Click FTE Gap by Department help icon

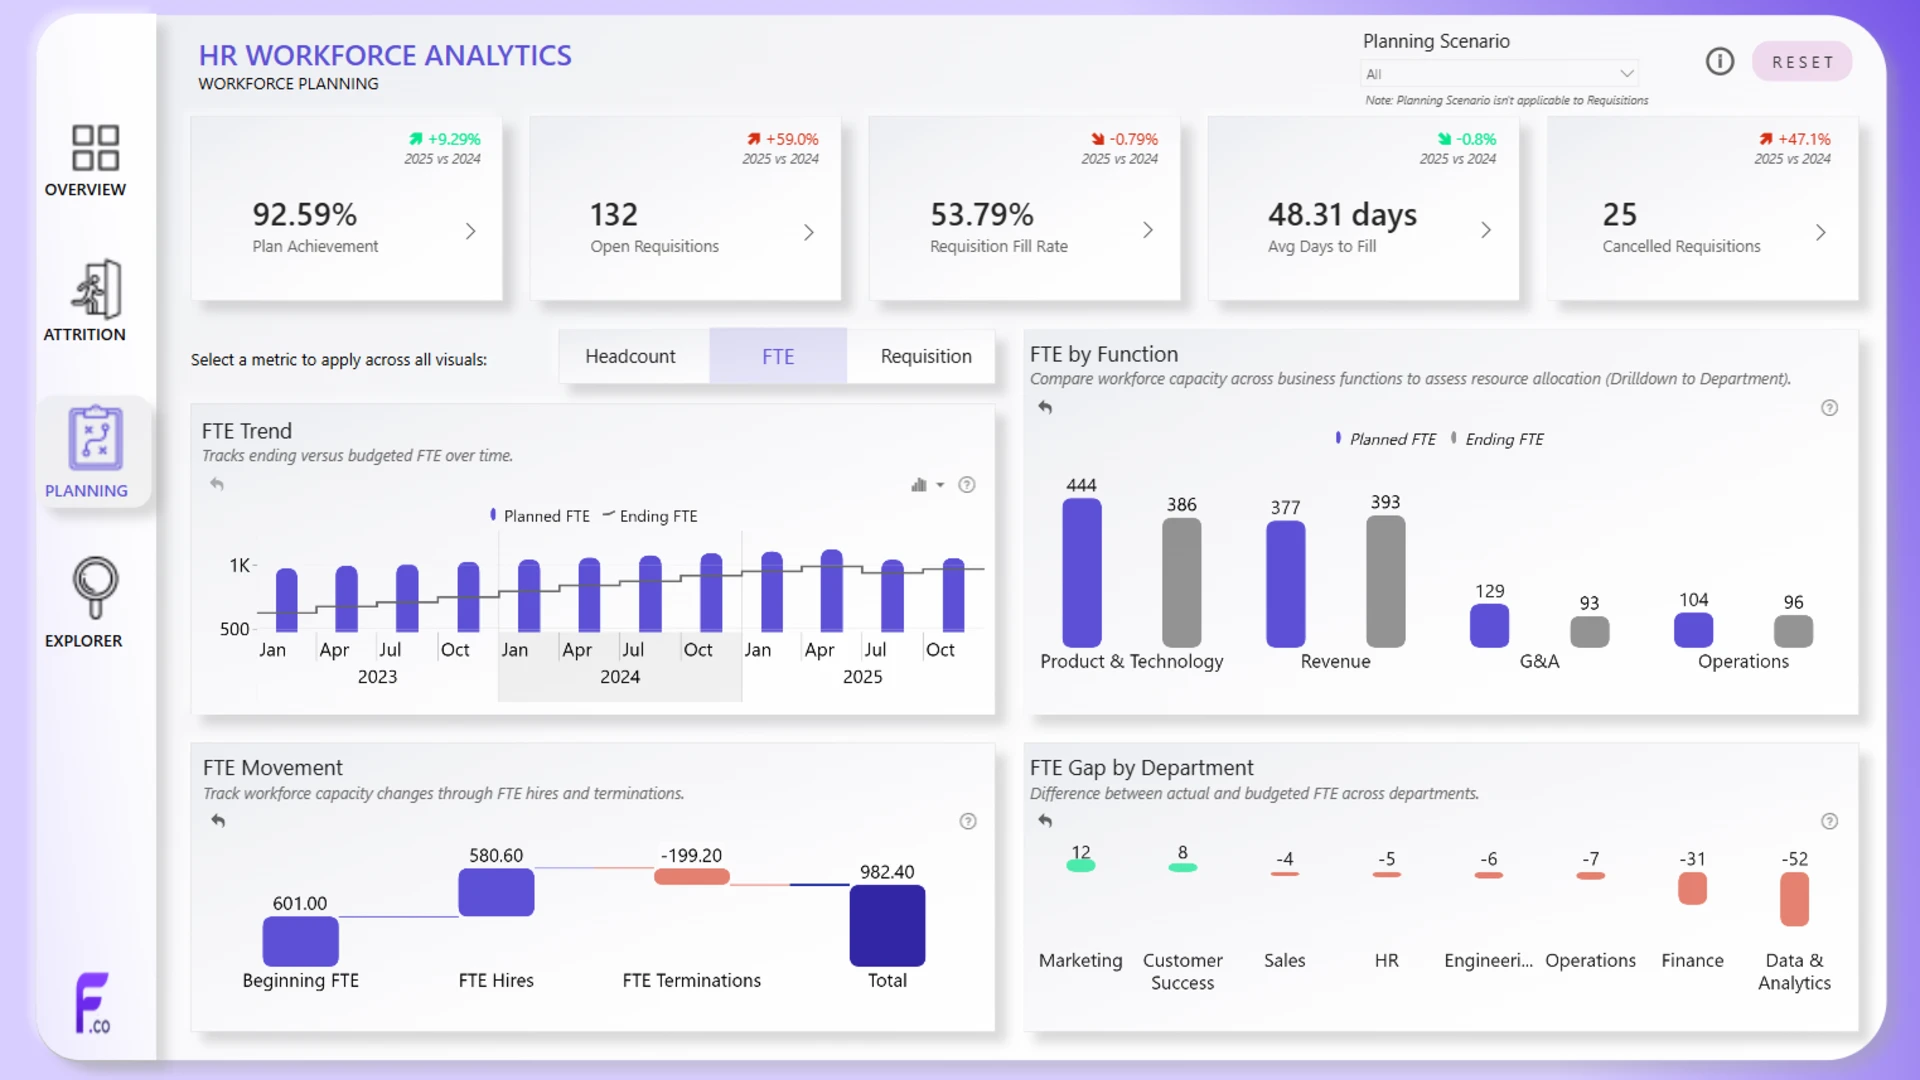pos(1829,822)
